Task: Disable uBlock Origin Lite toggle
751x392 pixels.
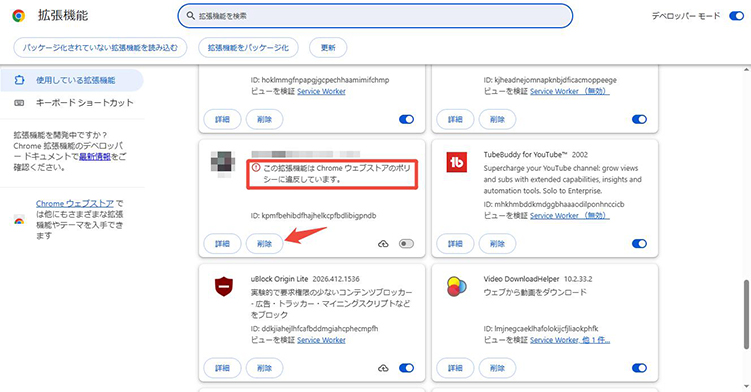Action: click(406, 368)
